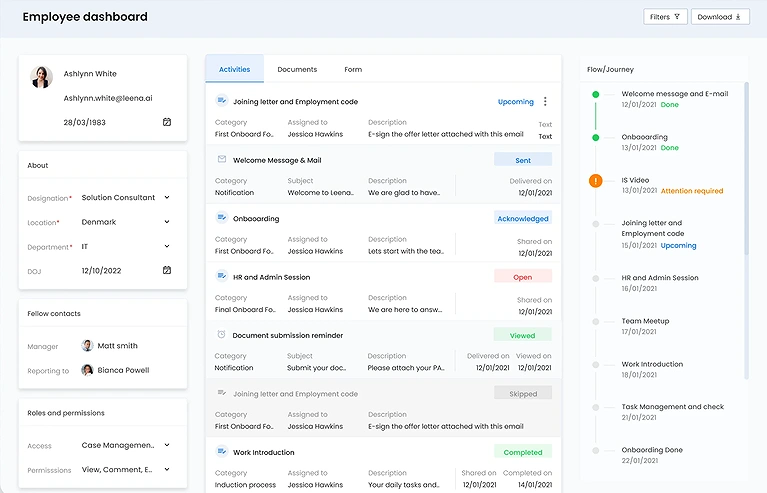Click the Skipped status badge
This screenshot has width=767, height=493.
pos(523,393)
